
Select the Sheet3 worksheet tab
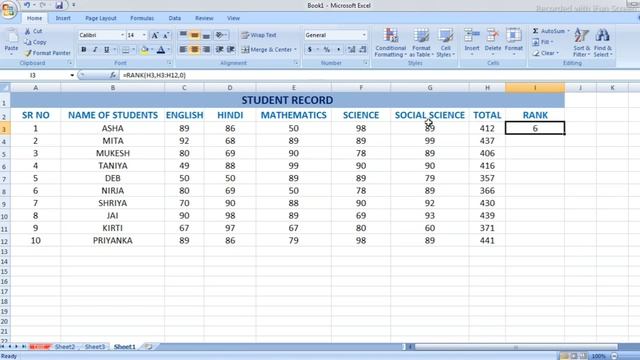click(x=95, y=347)
